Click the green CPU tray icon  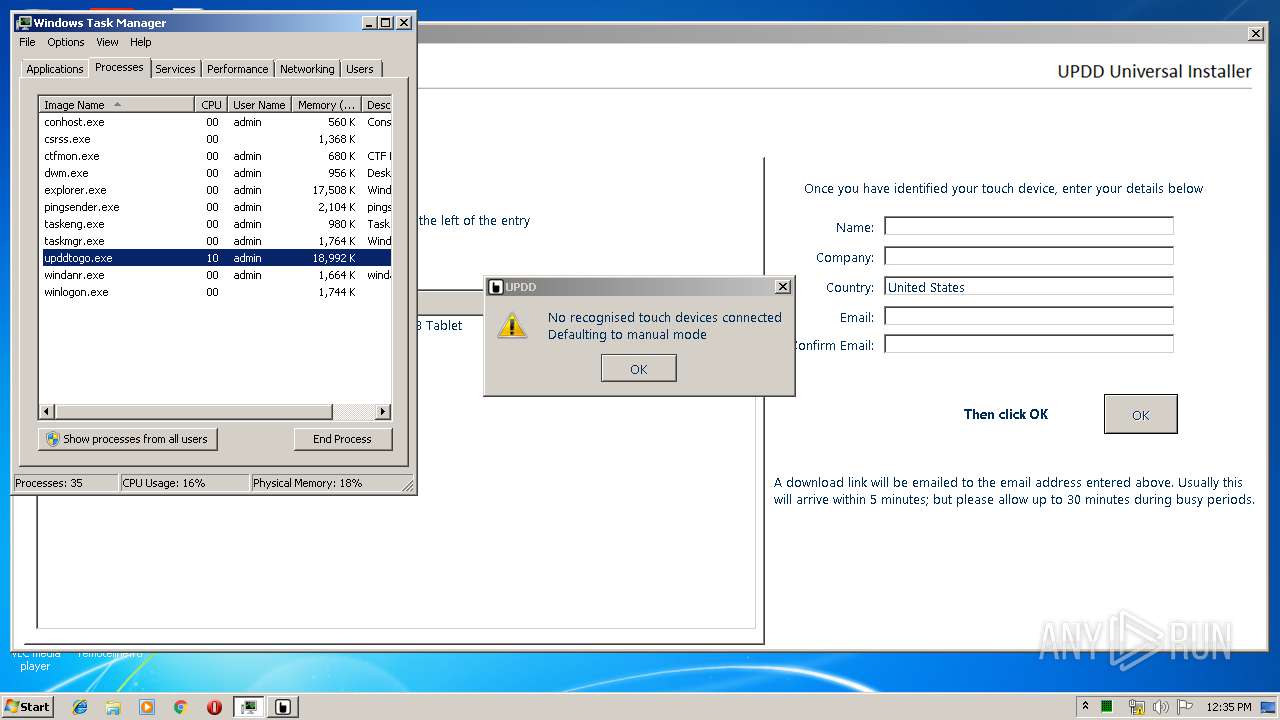click(x=1108, y=707)
